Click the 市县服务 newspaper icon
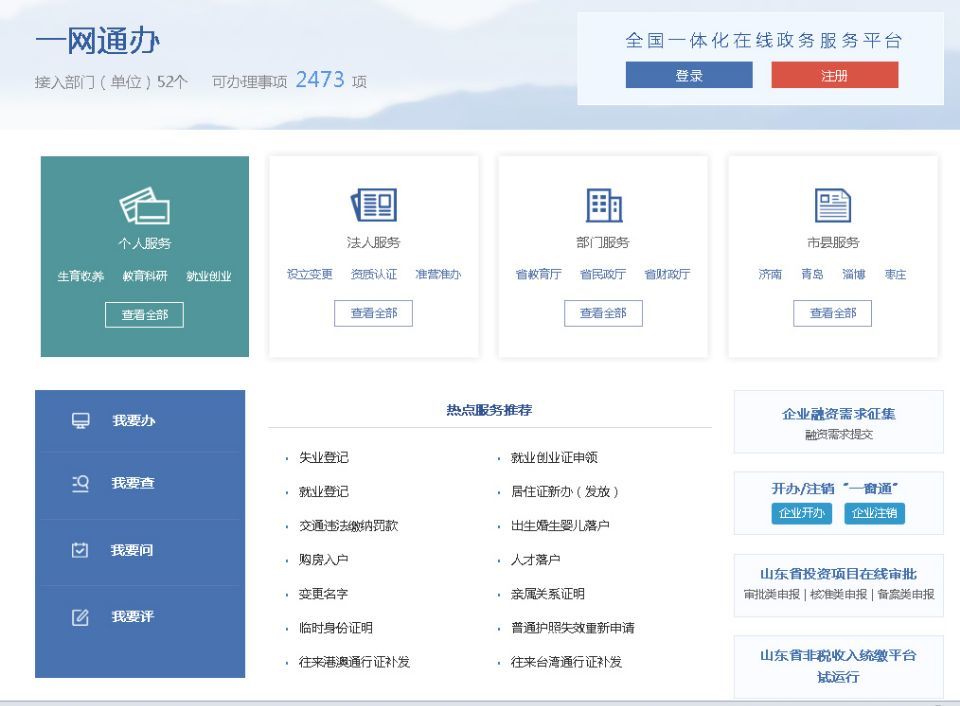 point(833,206)
